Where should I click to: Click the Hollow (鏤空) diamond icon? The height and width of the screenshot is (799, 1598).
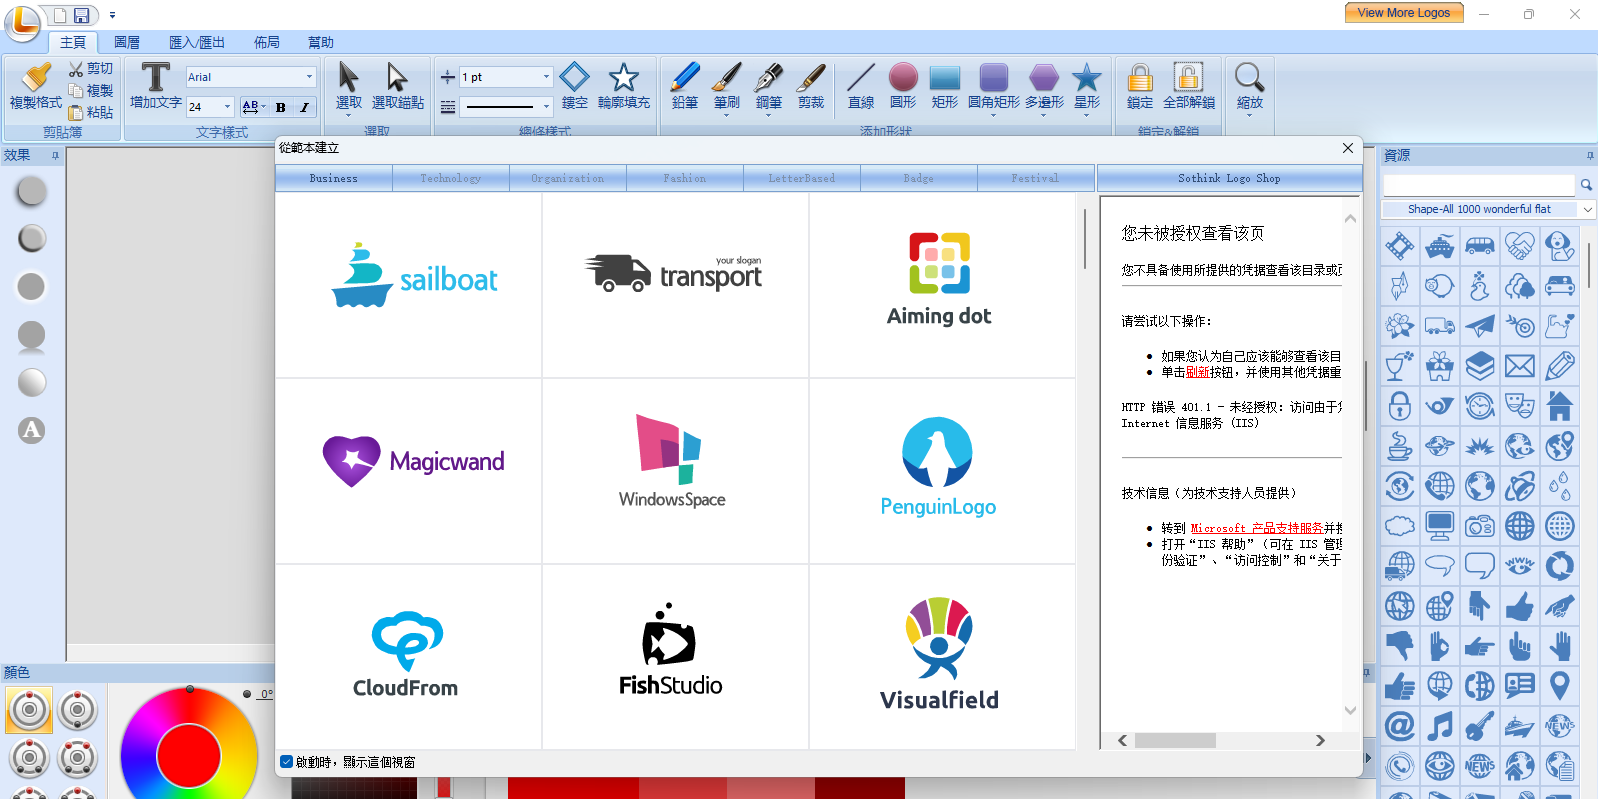tap(575, 86)
